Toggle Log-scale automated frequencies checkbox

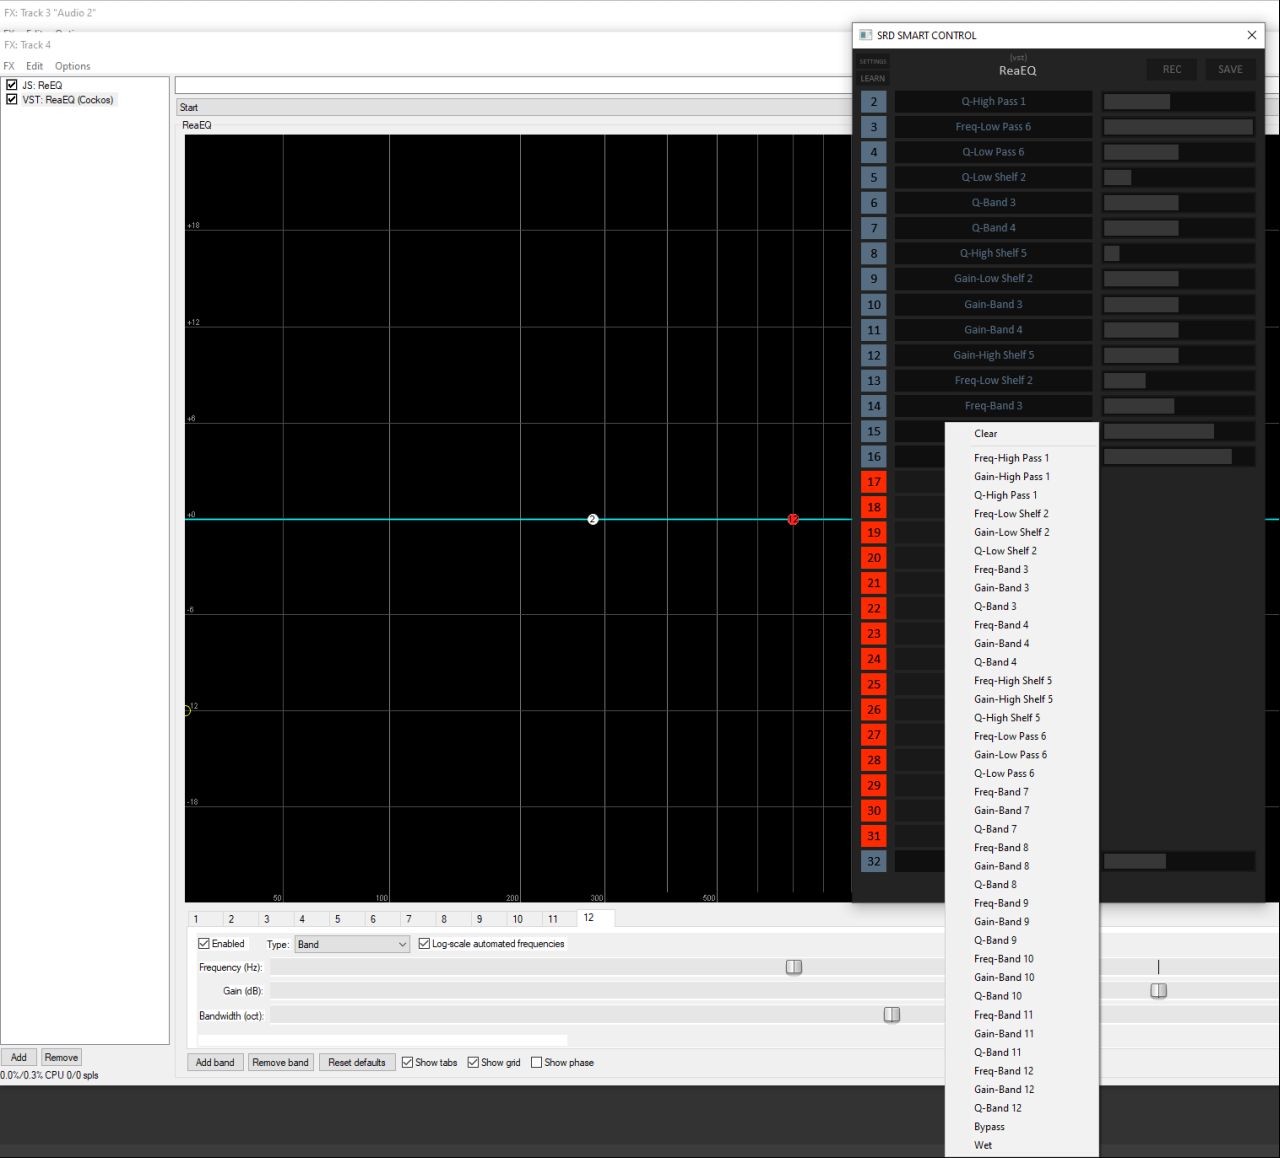424,943
